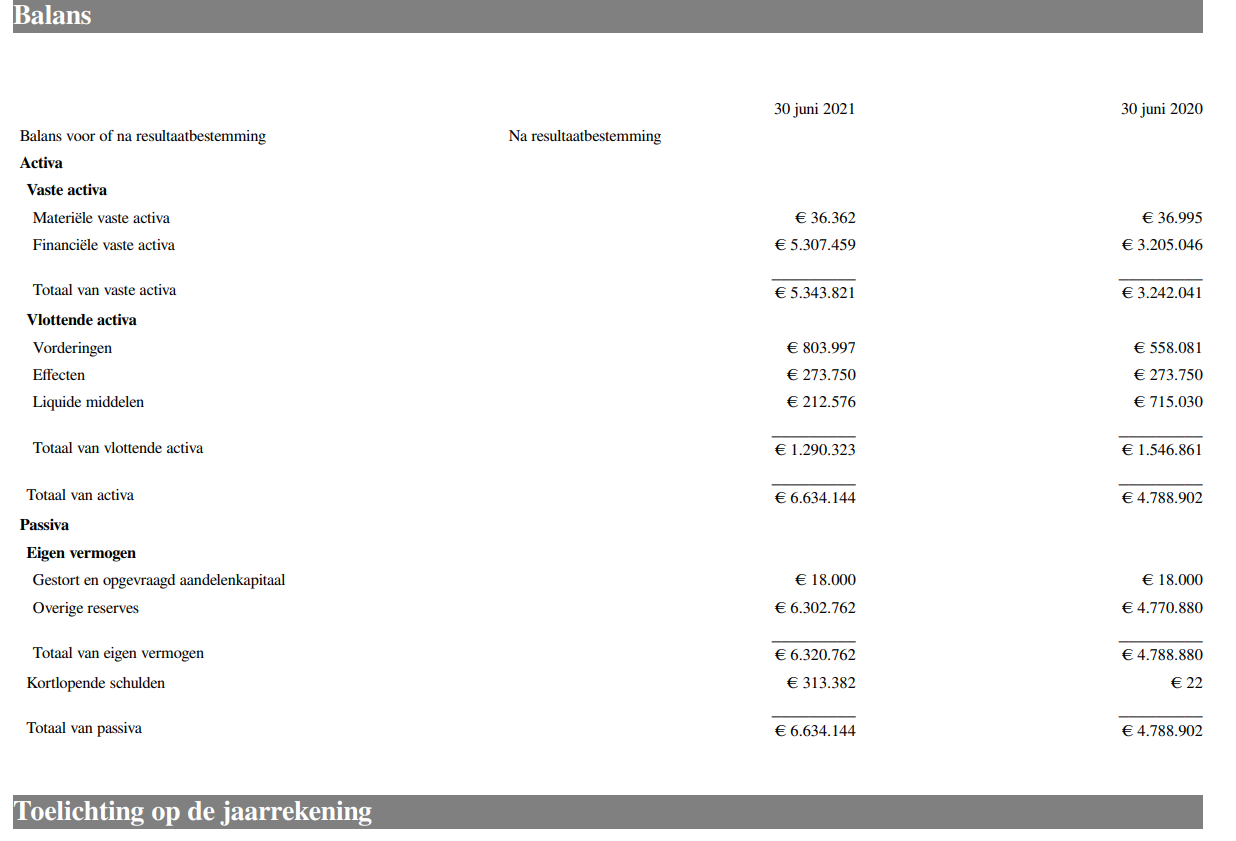Select Liquide middelen amount "€ 715.030"
1236x841 pixels.
[x=1168, y=402]
